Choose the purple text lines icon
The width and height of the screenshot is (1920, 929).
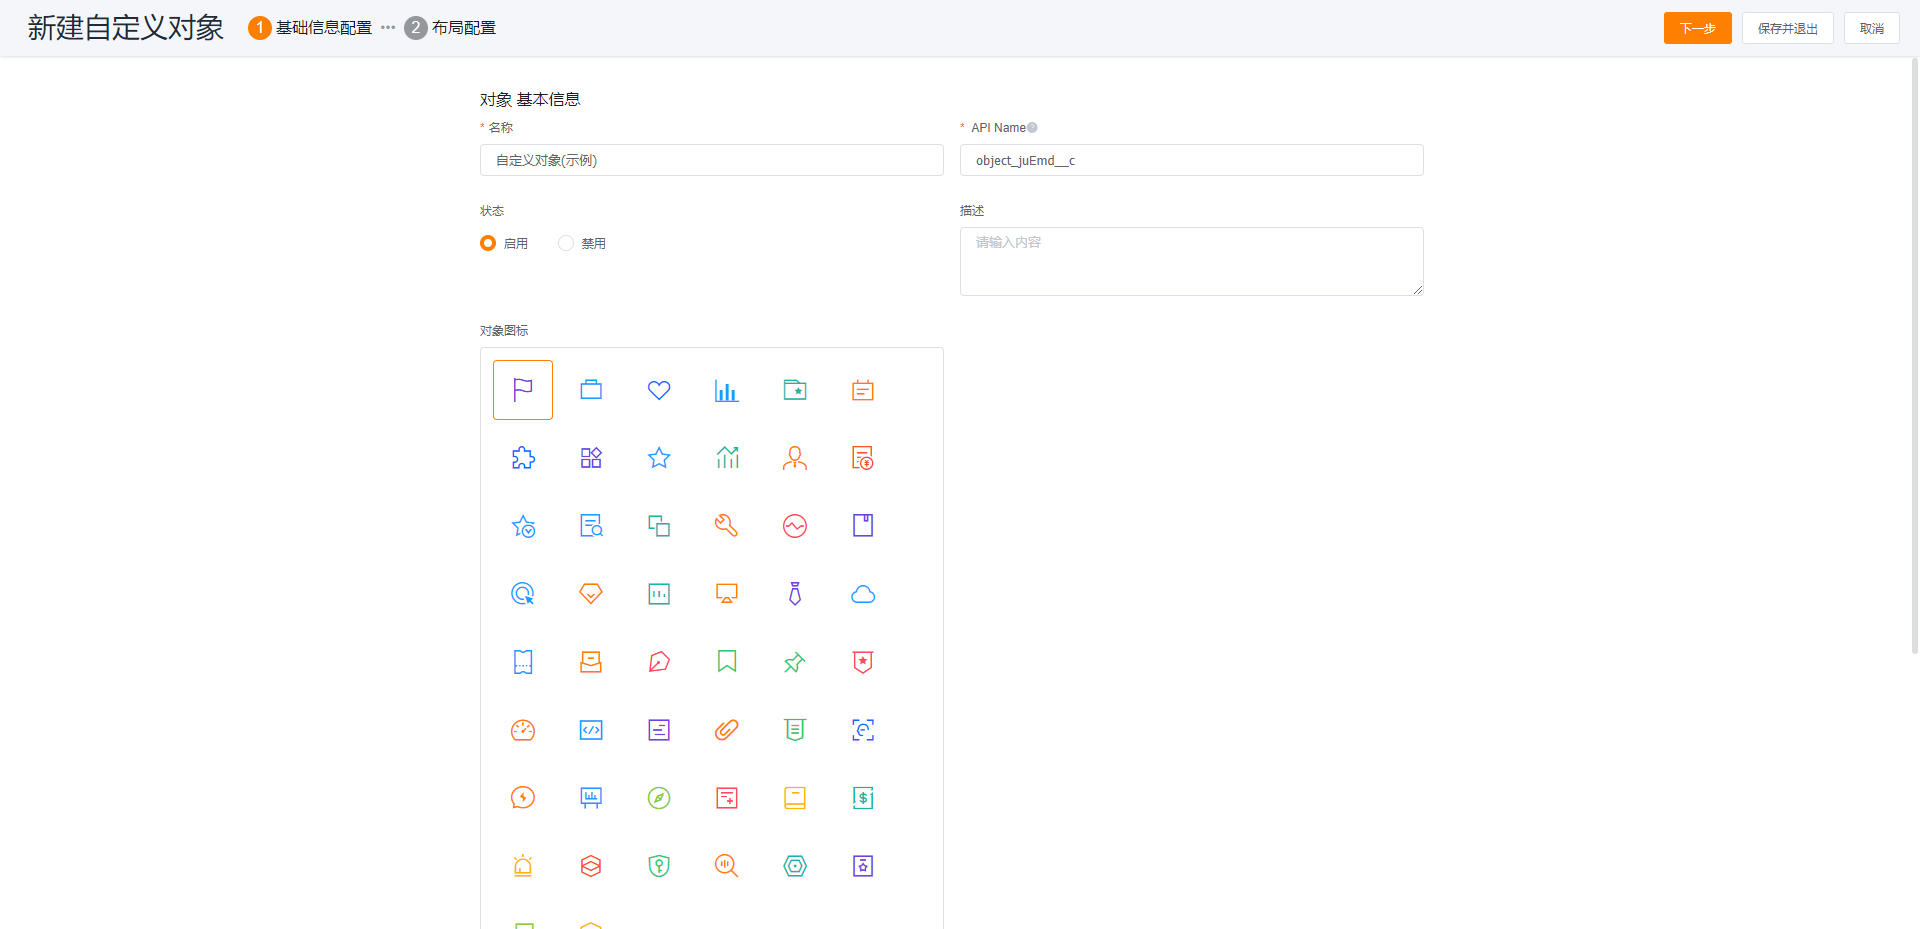[659, 730]
